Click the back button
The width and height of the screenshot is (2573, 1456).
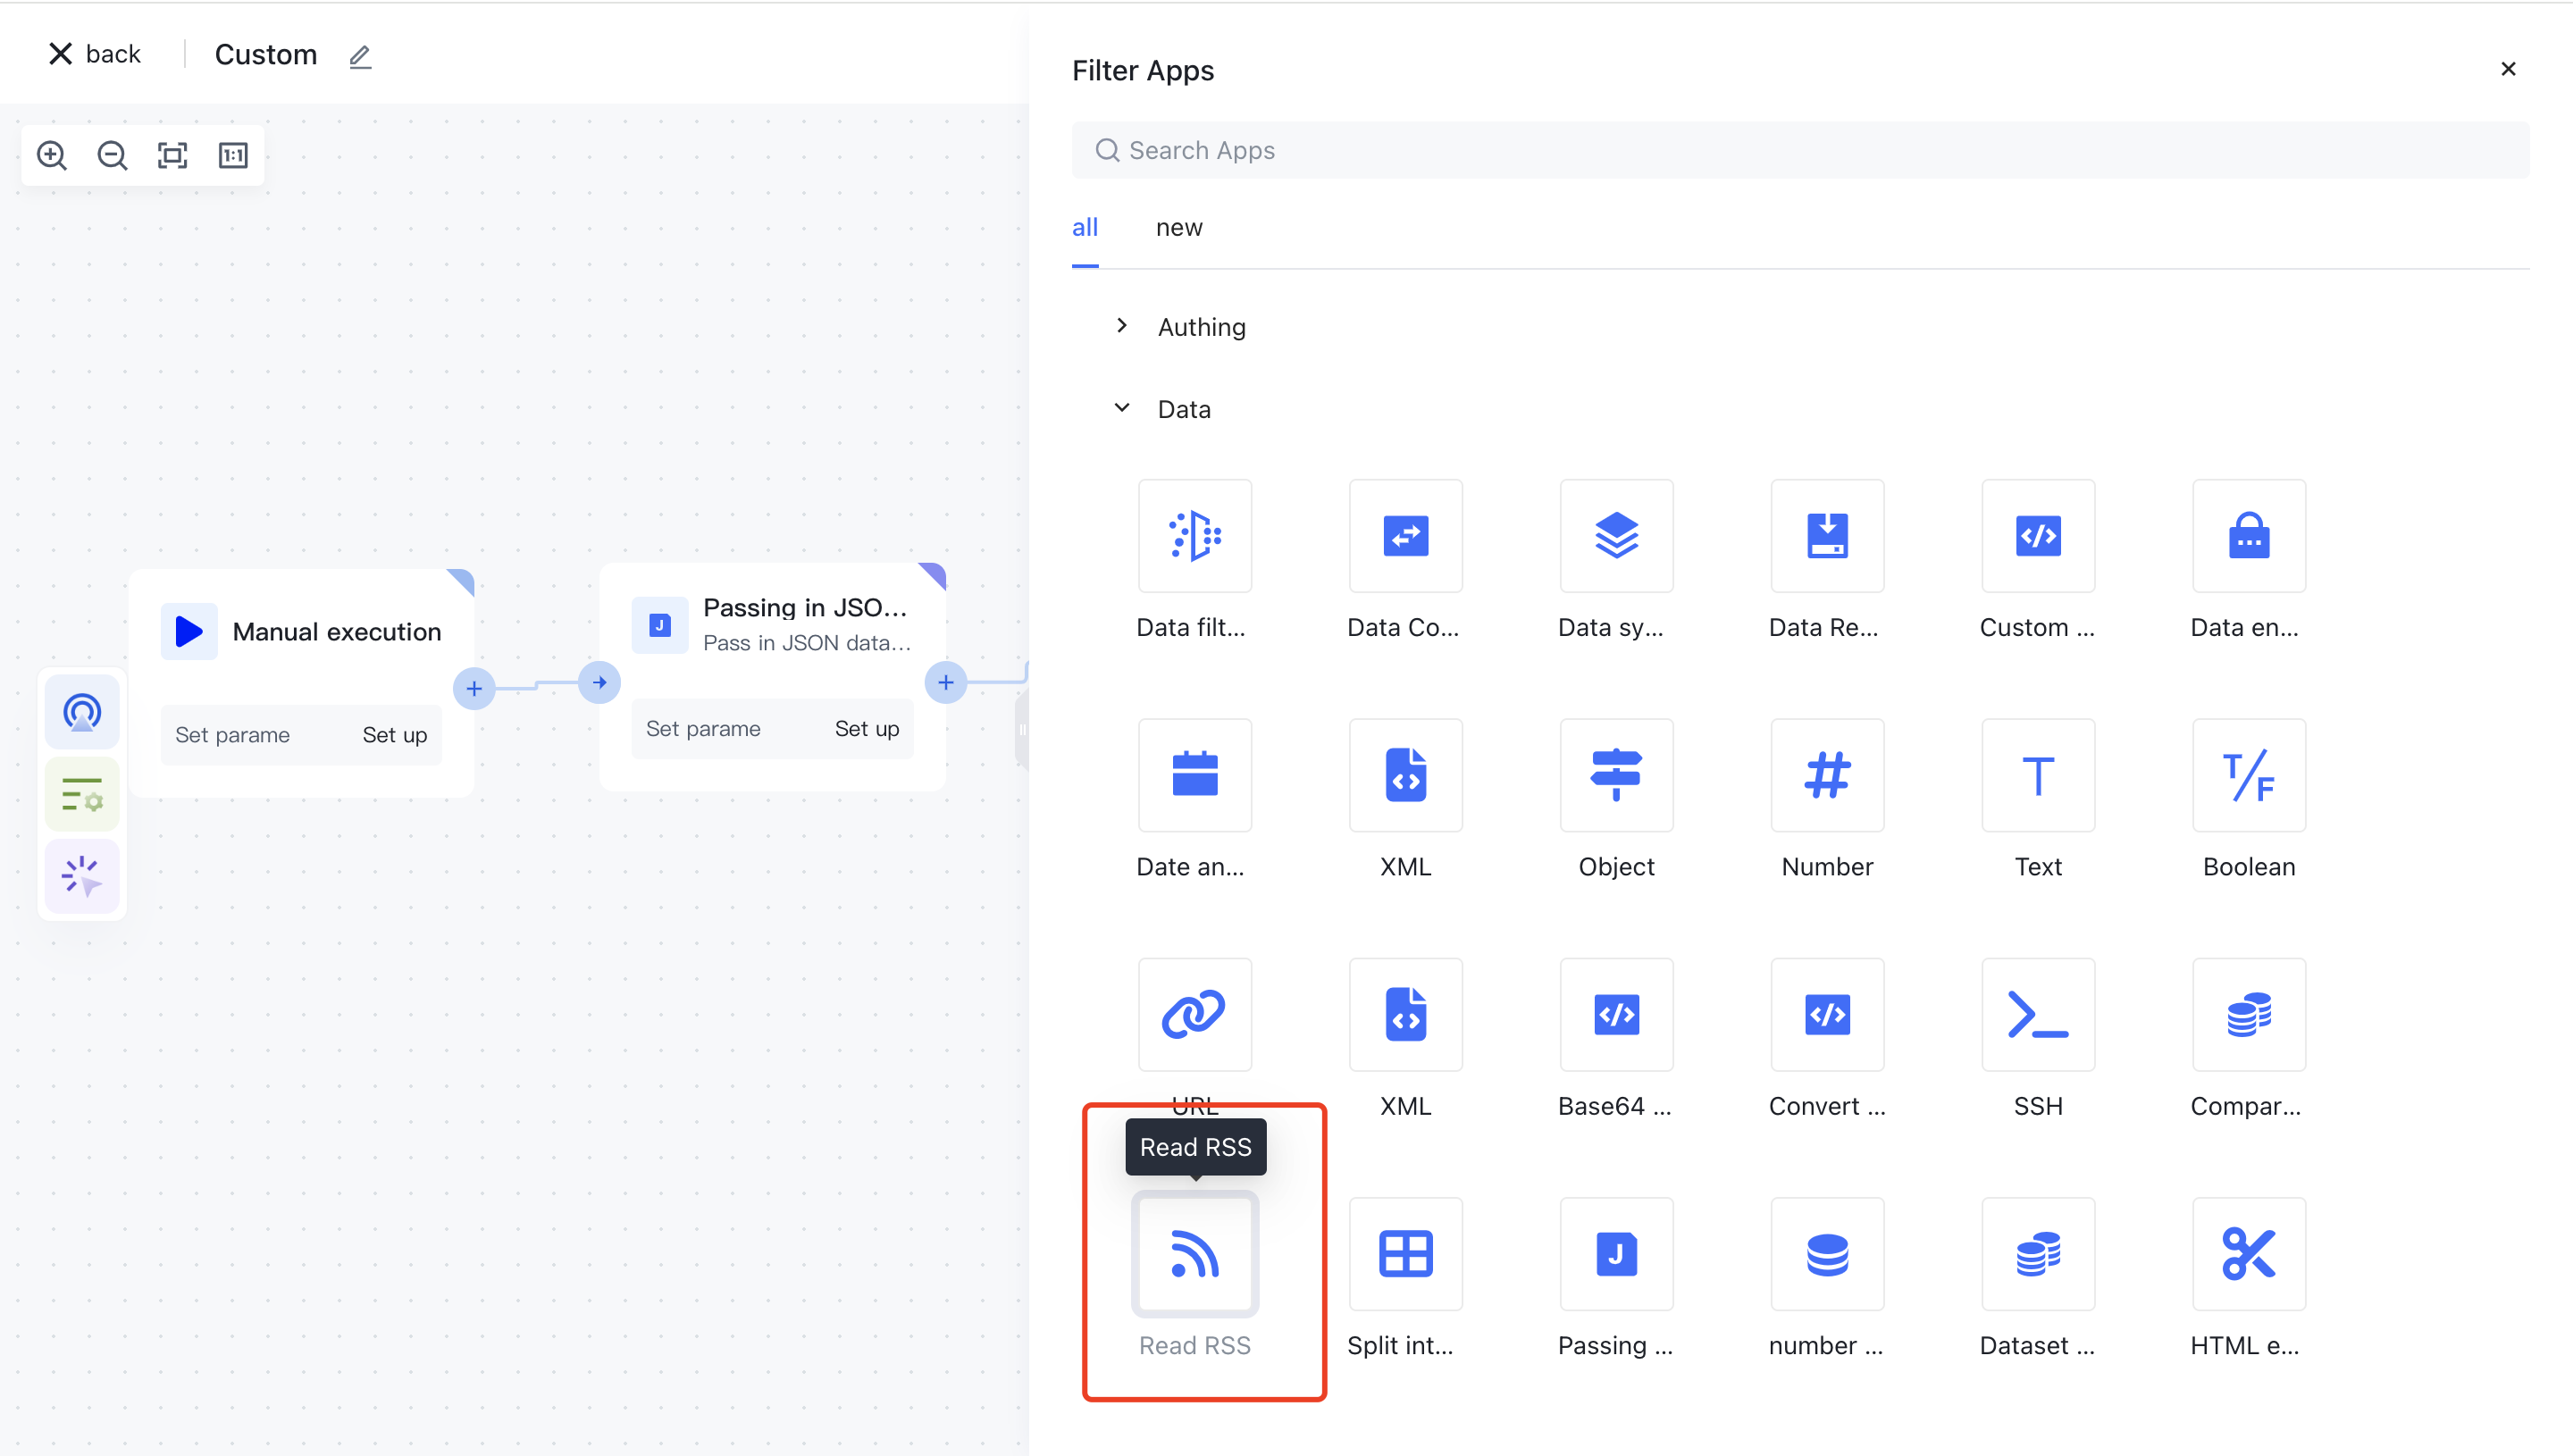click(x=95, y=54)
